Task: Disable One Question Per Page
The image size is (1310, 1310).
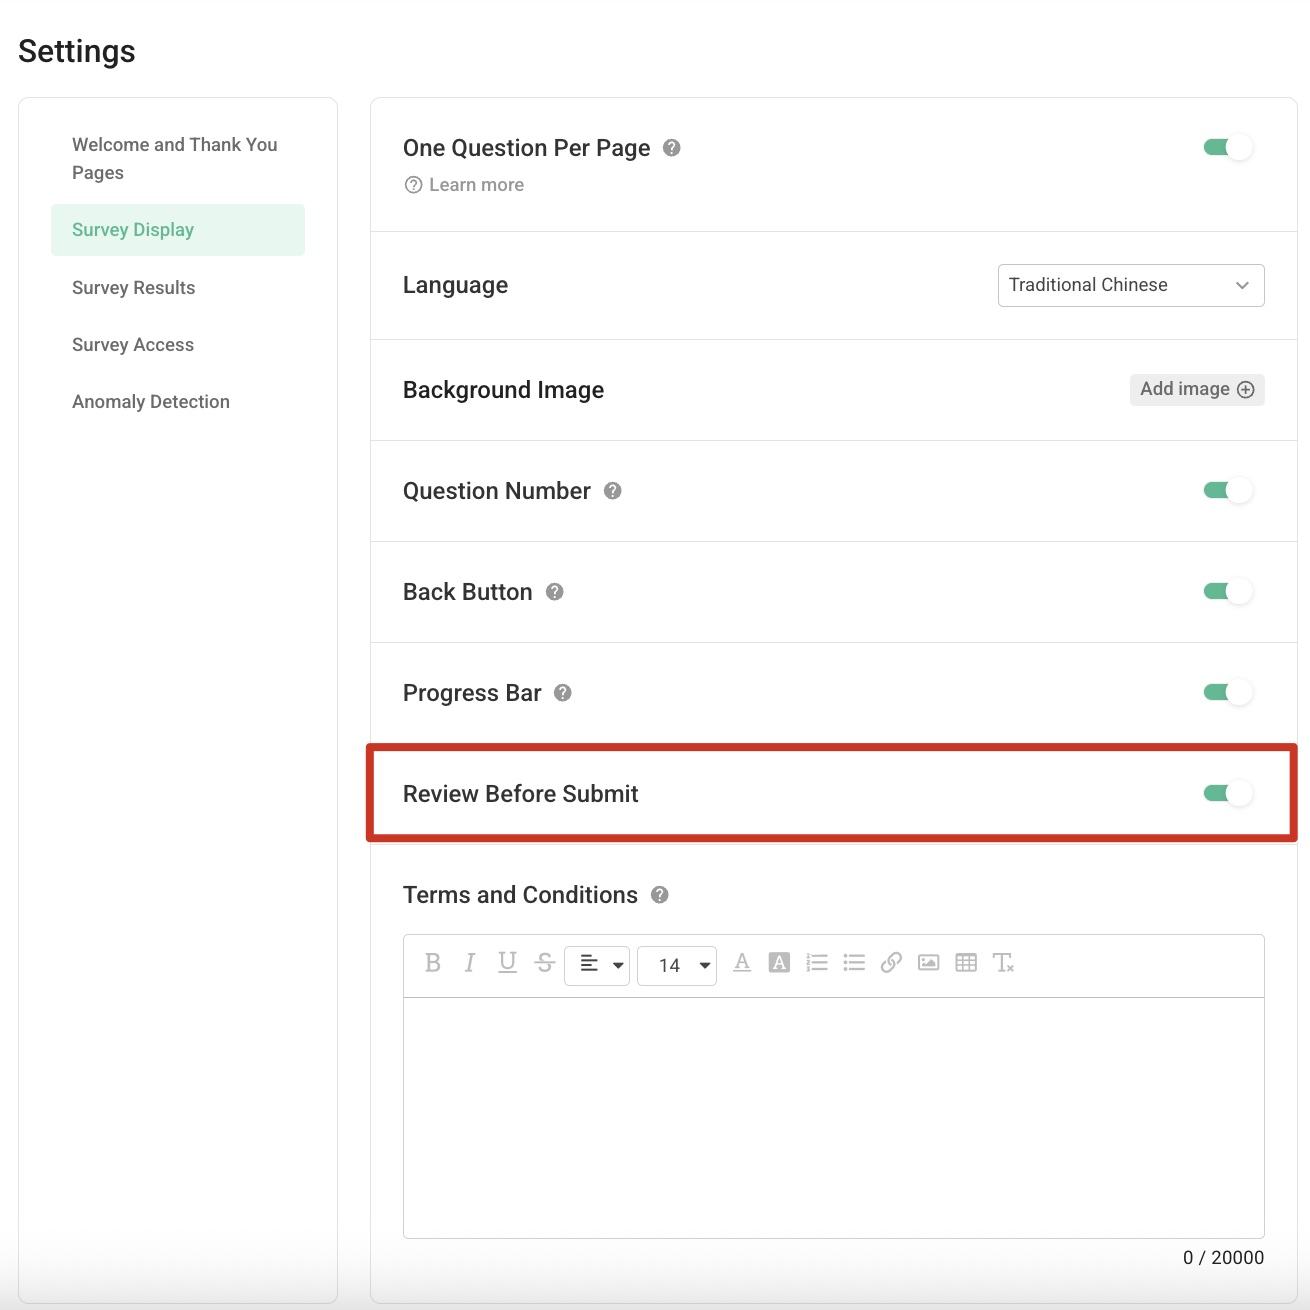Action: coord(1227,146)
